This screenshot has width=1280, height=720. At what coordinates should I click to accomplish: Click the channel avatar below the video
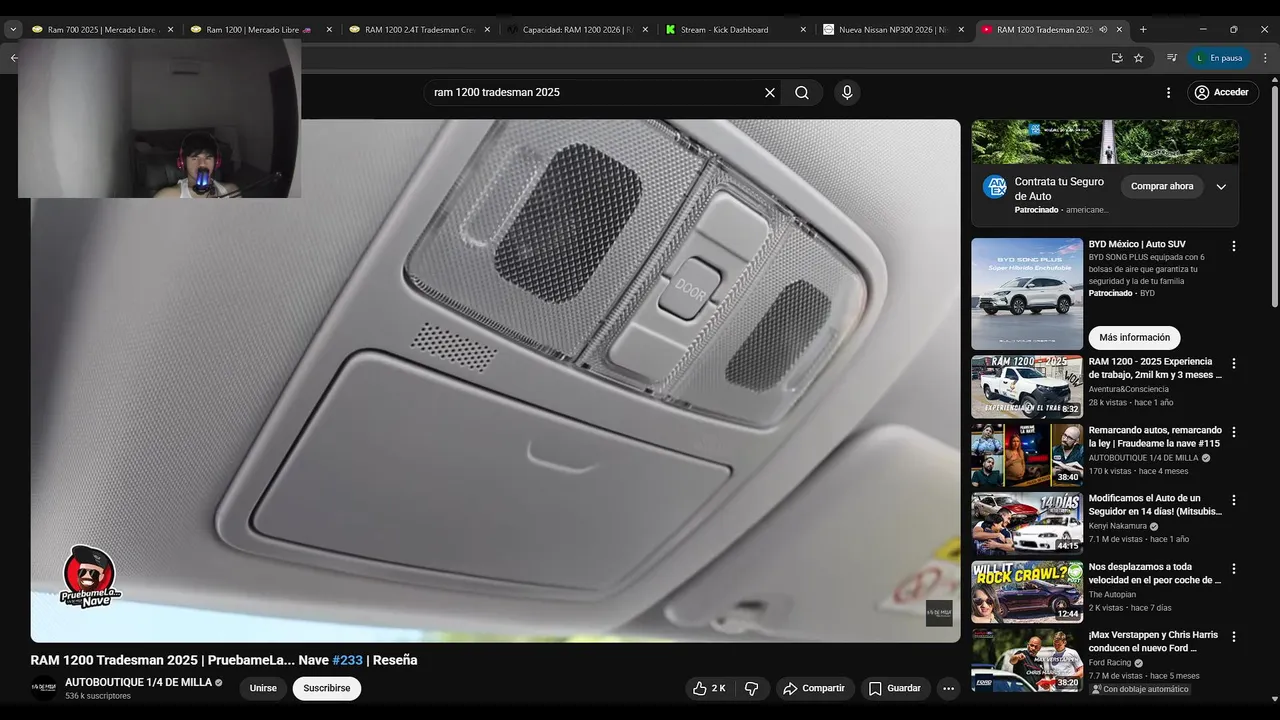click(x=44, y=688)
